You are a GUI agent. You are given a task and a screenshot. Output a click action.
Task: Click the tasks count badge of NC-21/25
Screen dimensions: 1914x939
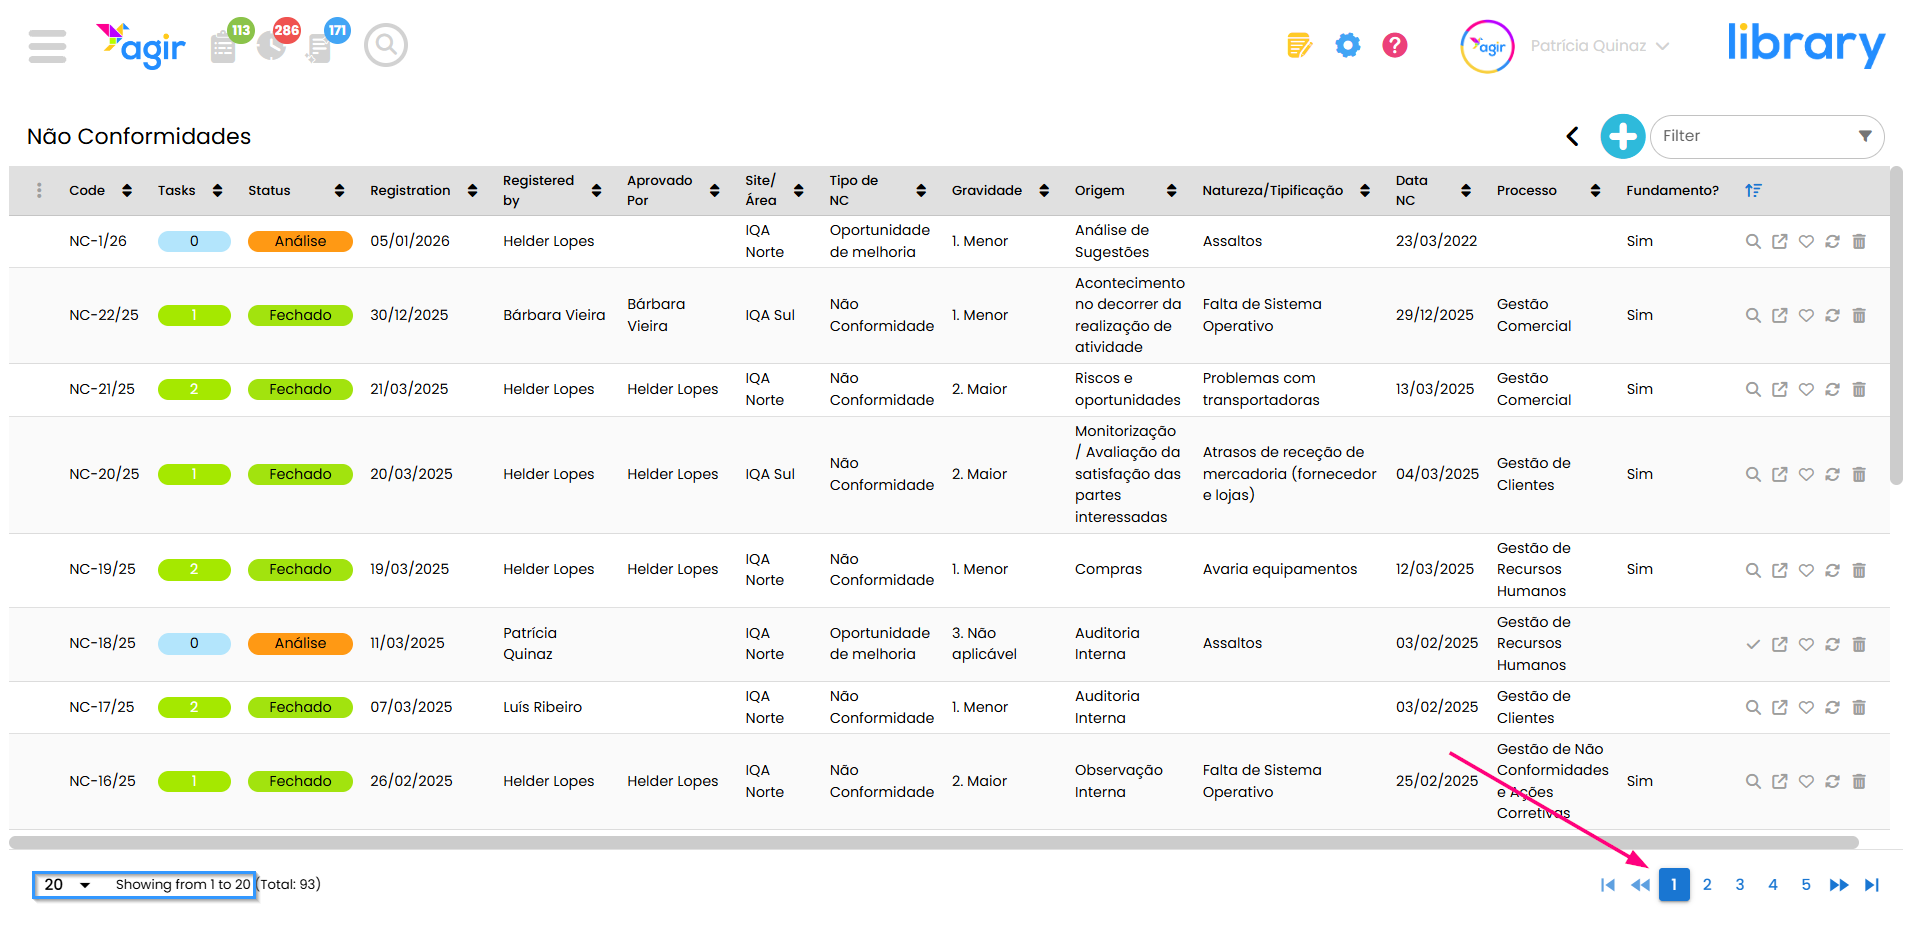[194, 389]
